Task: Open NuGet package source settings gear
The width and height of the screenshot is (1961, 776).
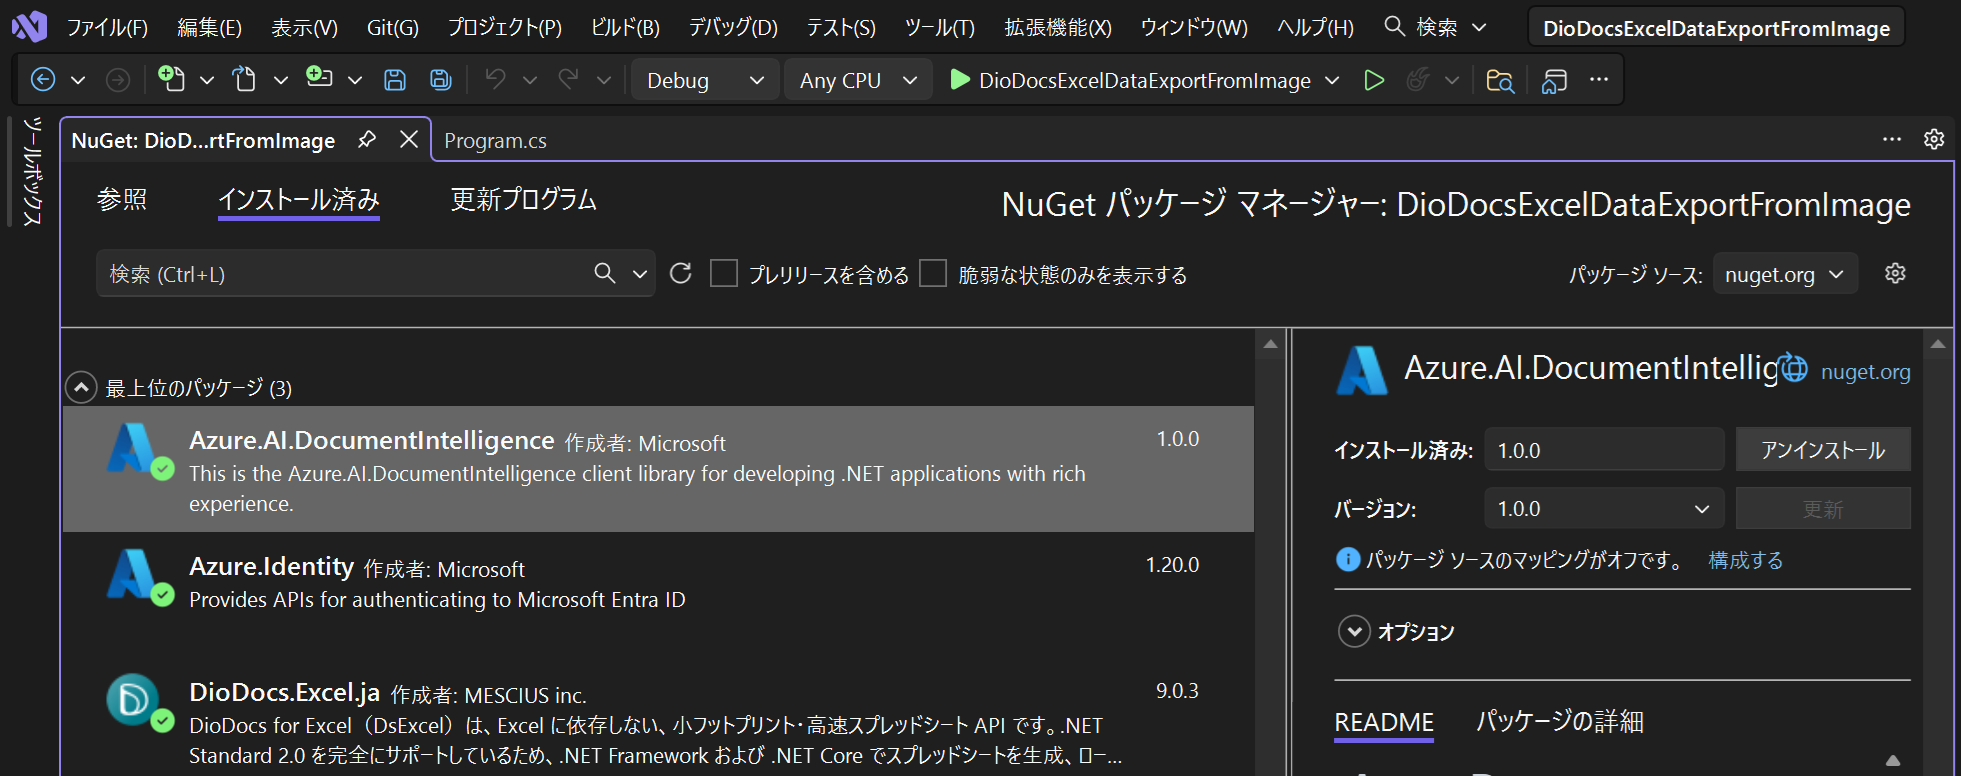Action: click(x=1895, y=274)
